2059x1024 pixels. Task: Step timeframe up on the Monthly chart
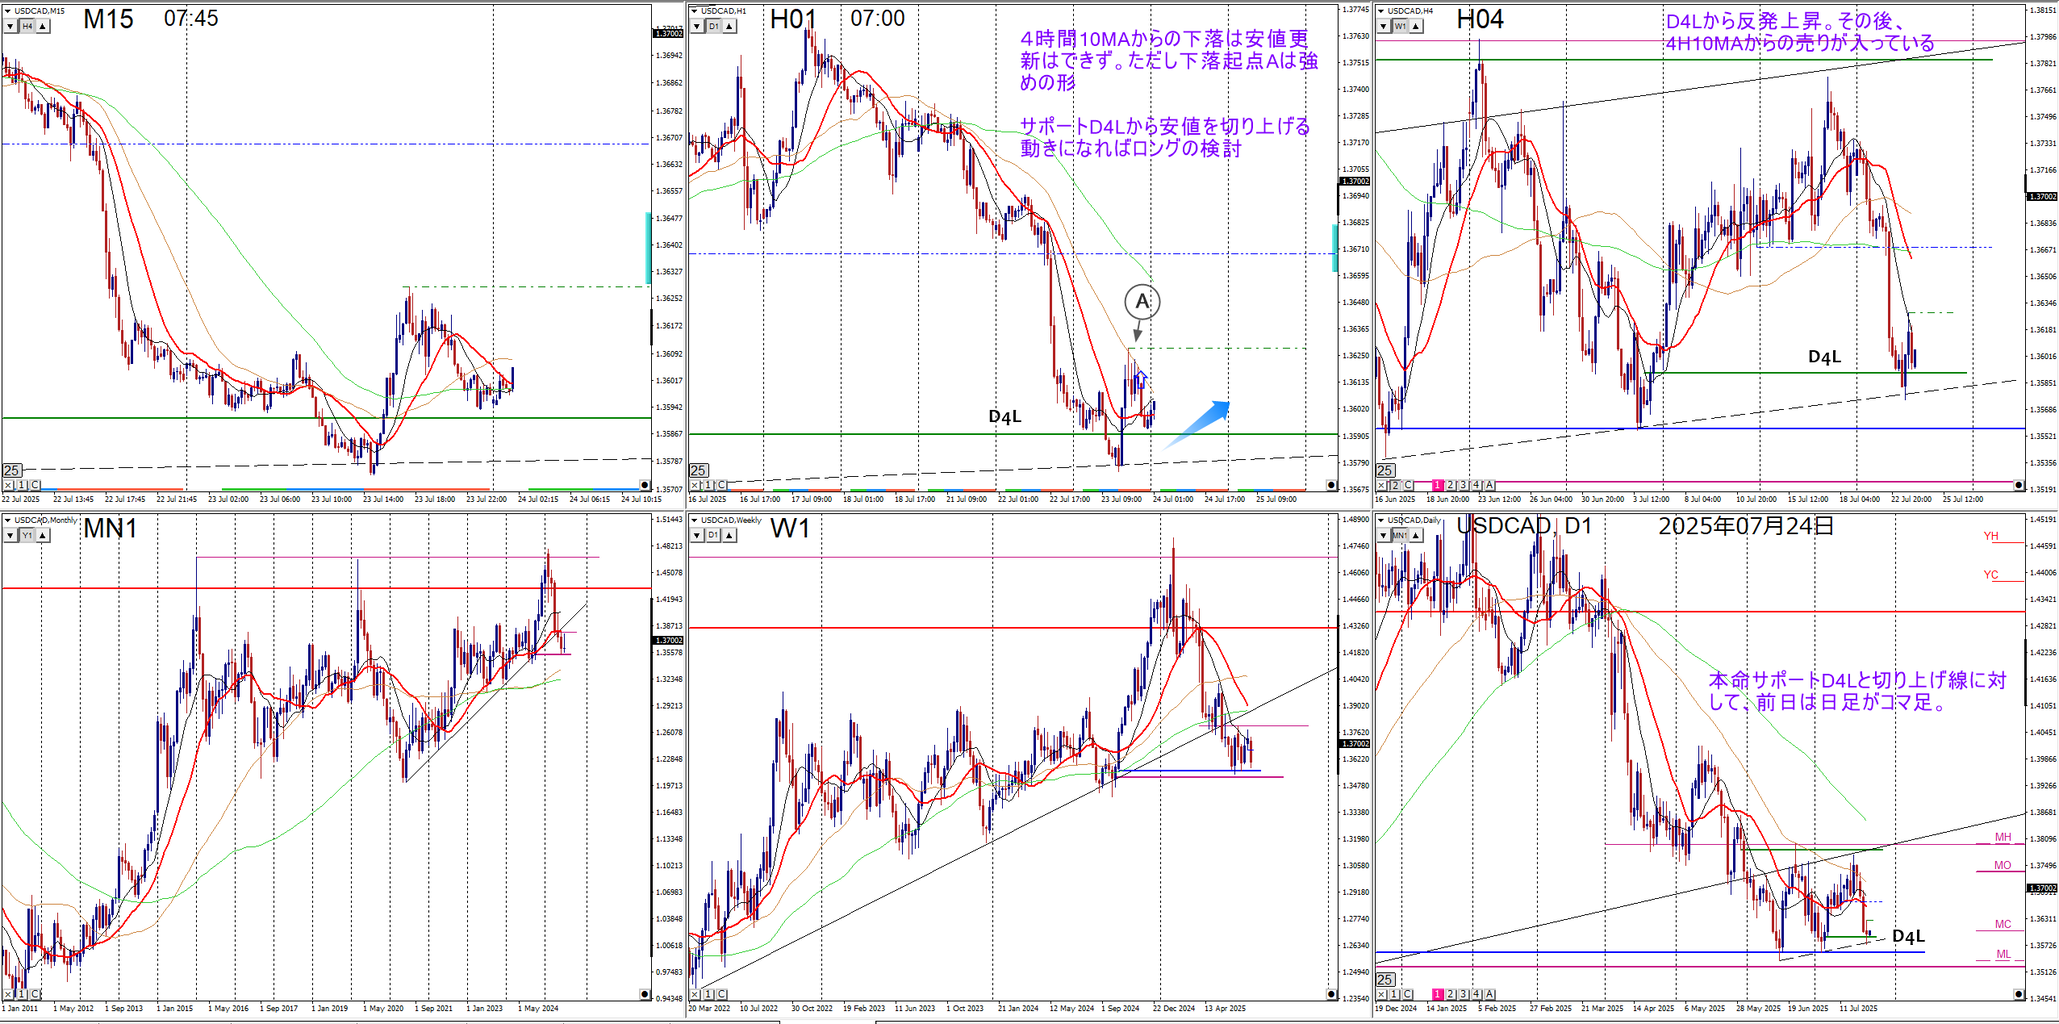pyautogui.click(x=44, y=535)
